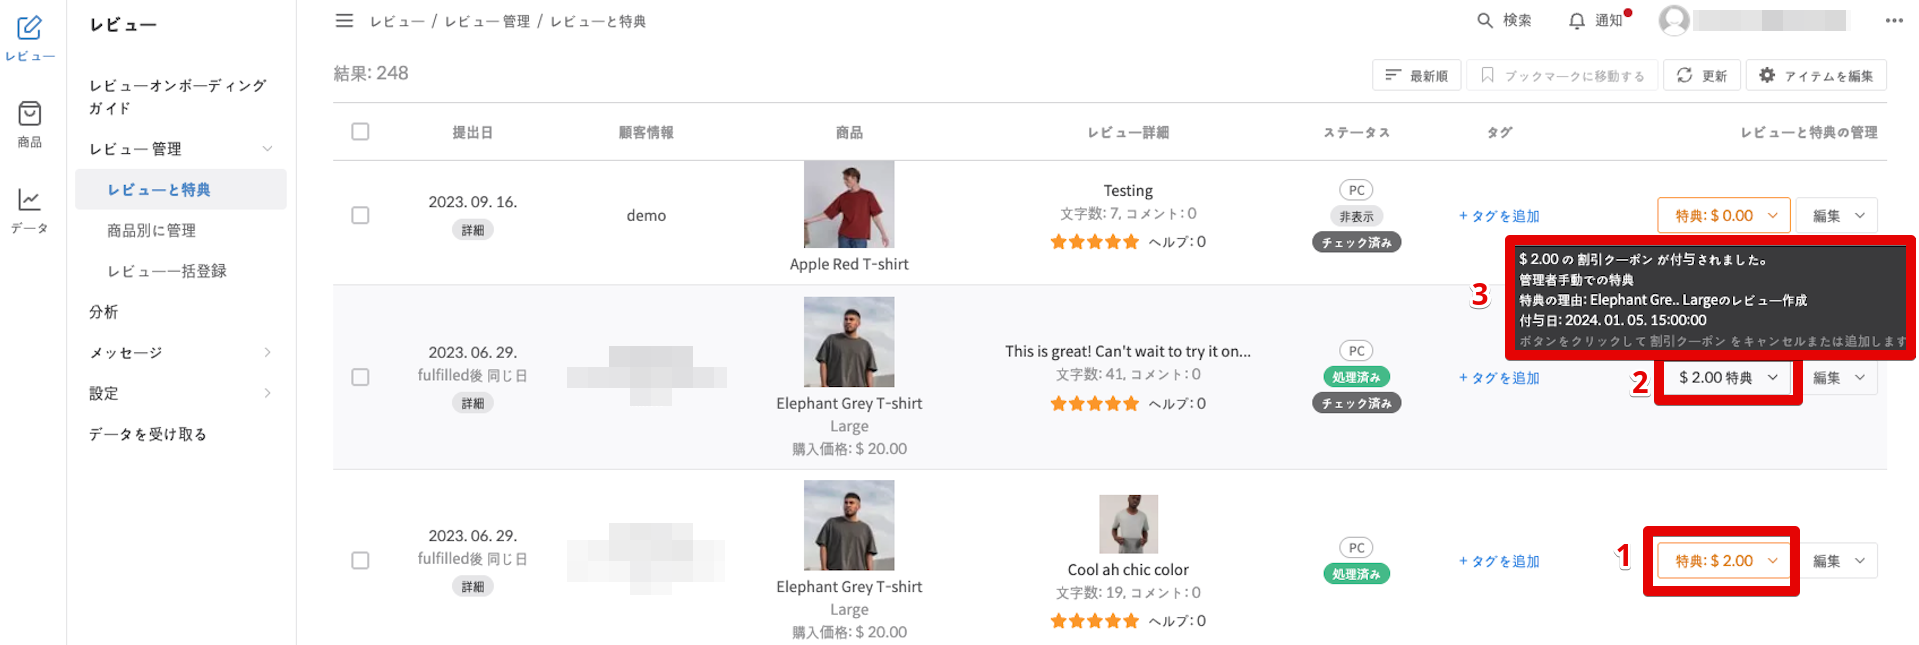Select the Apple Red T-shirt review checkbox
Screen dimensions: 1919x645
pyautogui.click(x=361, y=215)
